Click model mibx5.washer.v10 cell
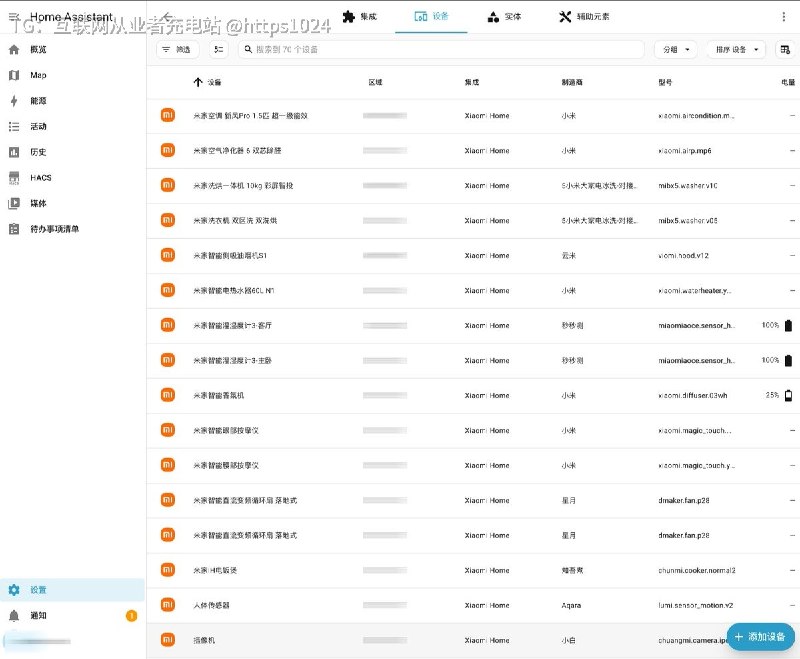The height and width of the screenshot is (659, 800). (688, 186)
